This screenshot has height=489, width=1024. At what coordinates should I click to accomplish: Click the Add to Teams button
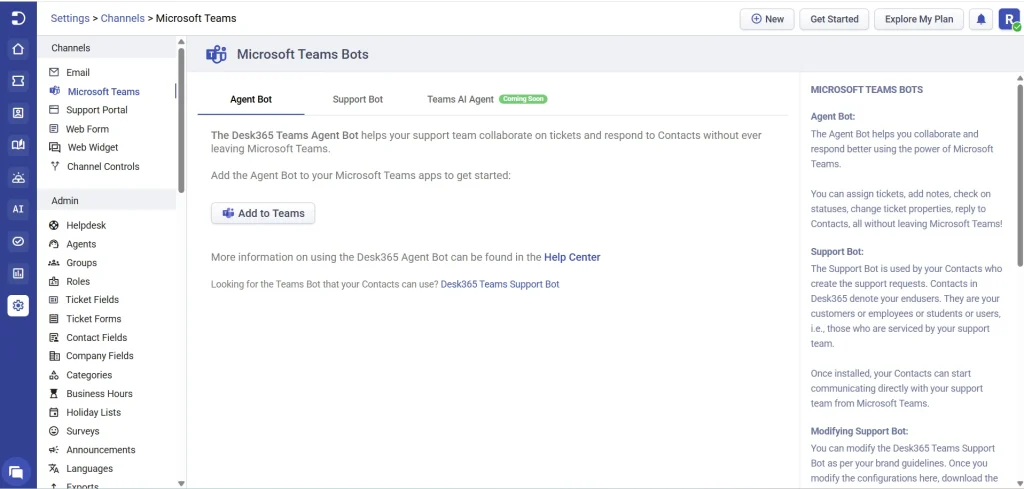point(263,213)
